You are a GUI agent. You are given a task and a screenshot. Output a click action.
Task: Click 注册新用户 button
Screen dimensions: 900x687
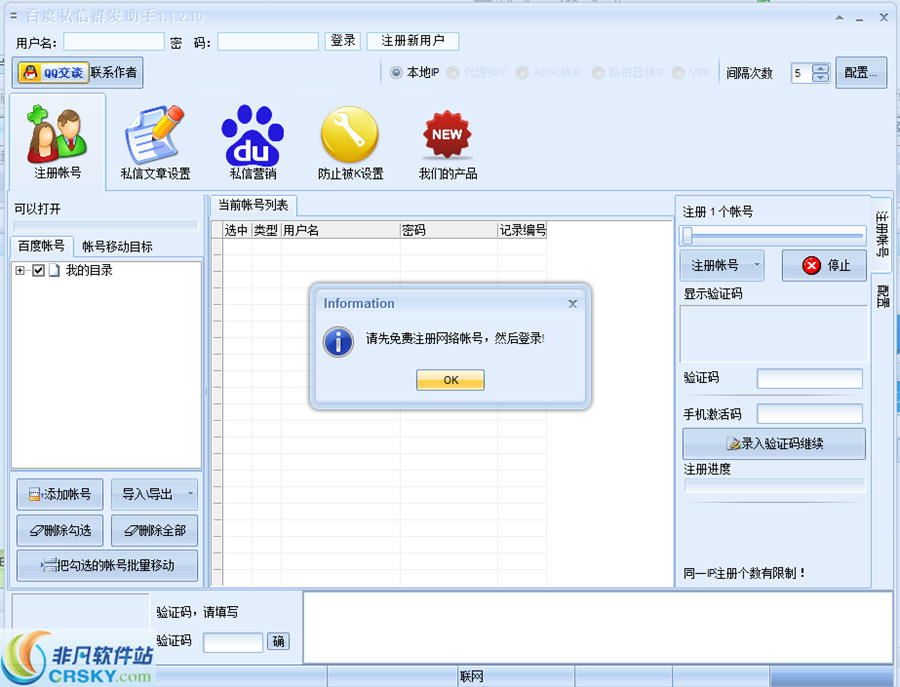click(413, 41)
